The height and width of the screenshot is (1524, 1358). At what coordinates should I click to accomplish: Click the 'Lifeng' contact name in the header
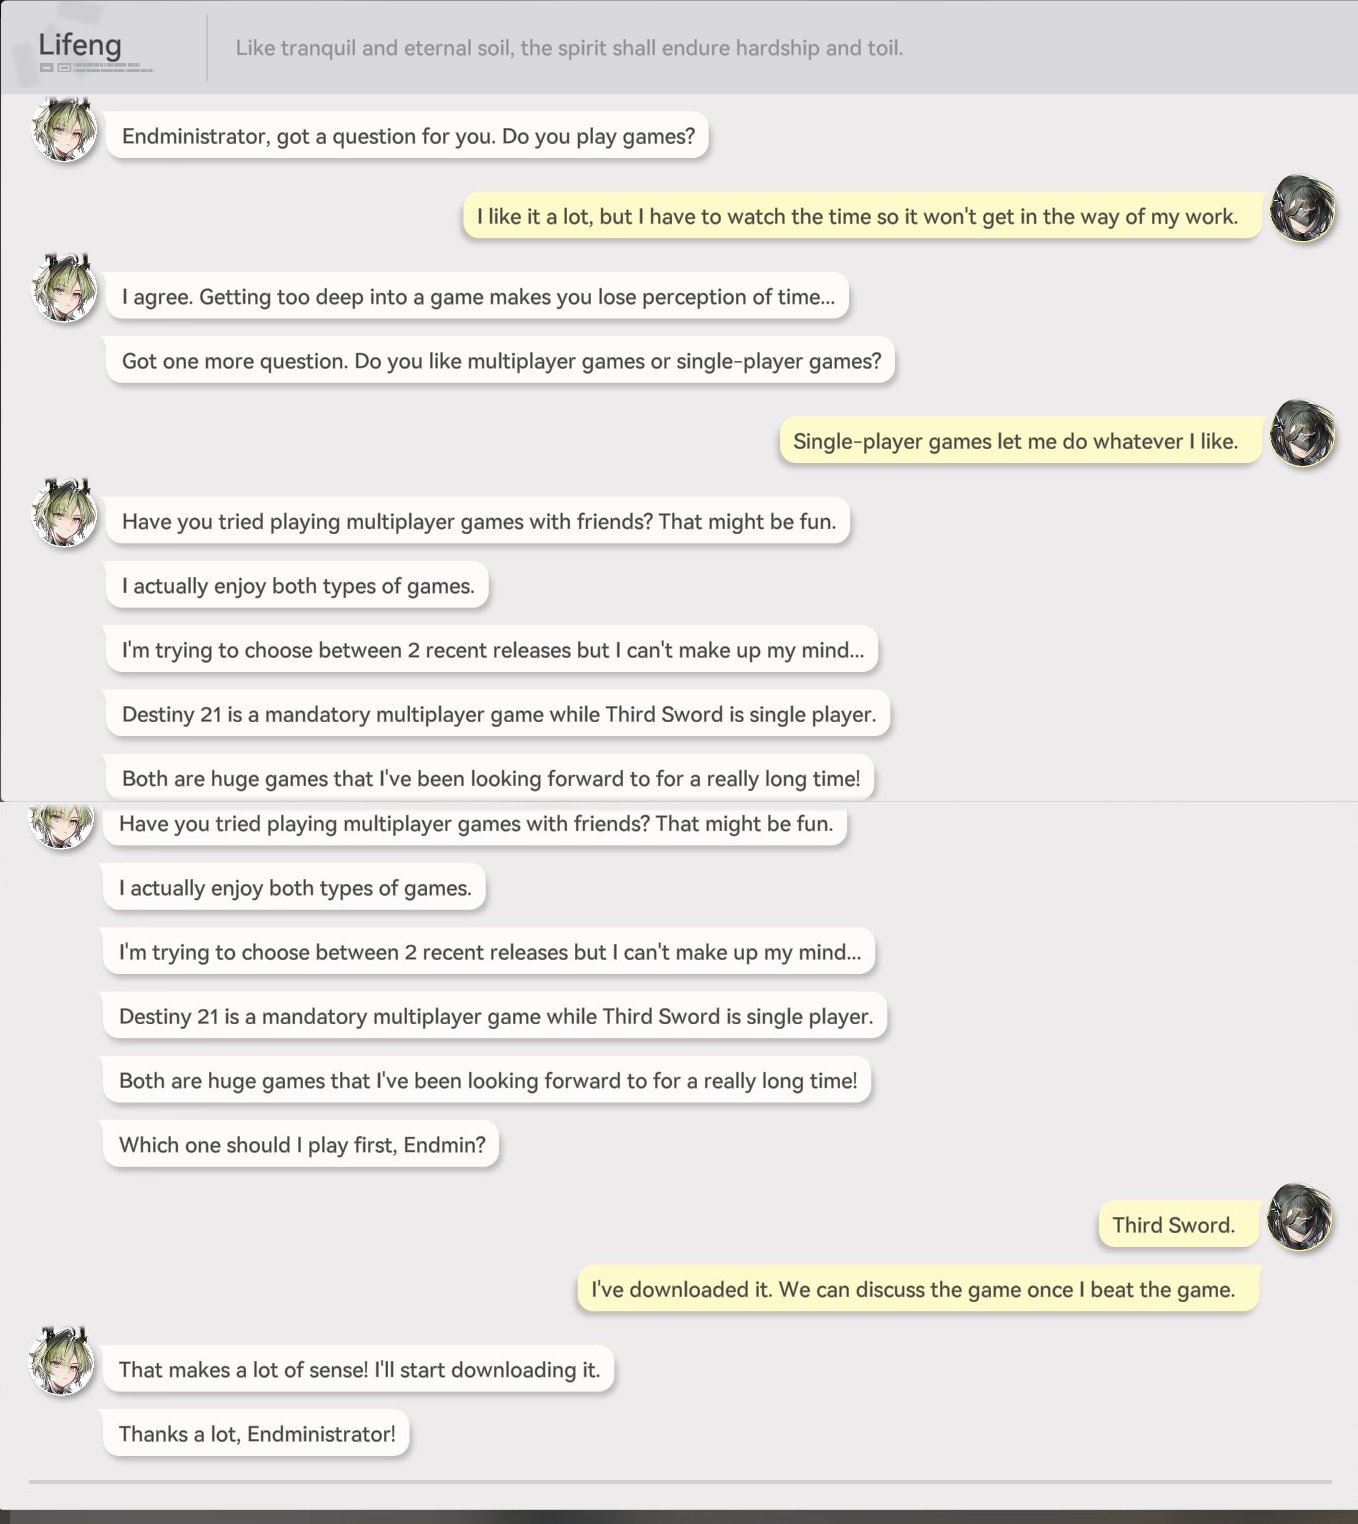pyautogui.click(x=80, y=45)
